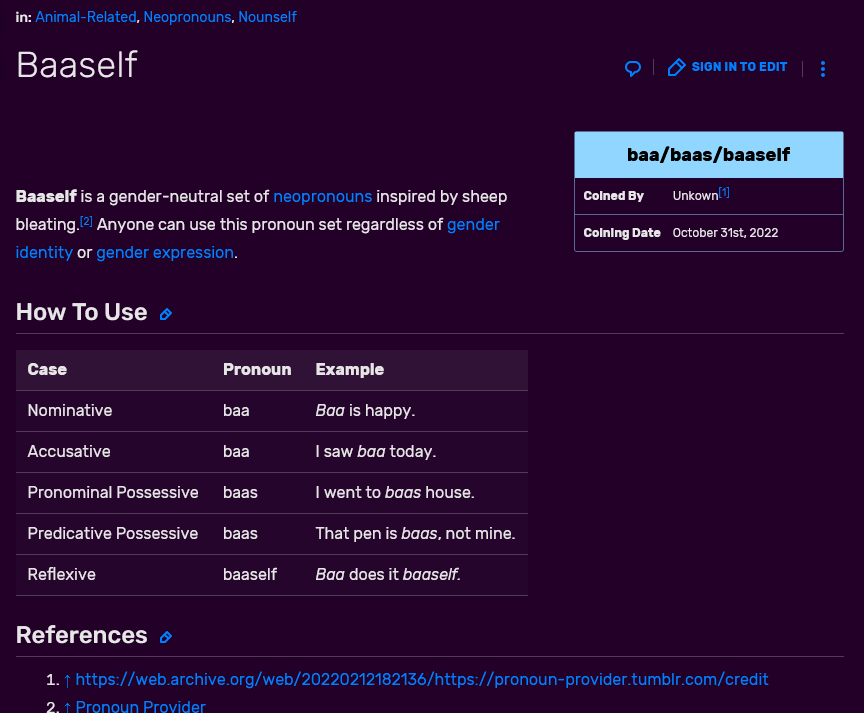Click the baaself pronoun cell
The height and width of the screenshot is (713, 864).
coord(250,575)
